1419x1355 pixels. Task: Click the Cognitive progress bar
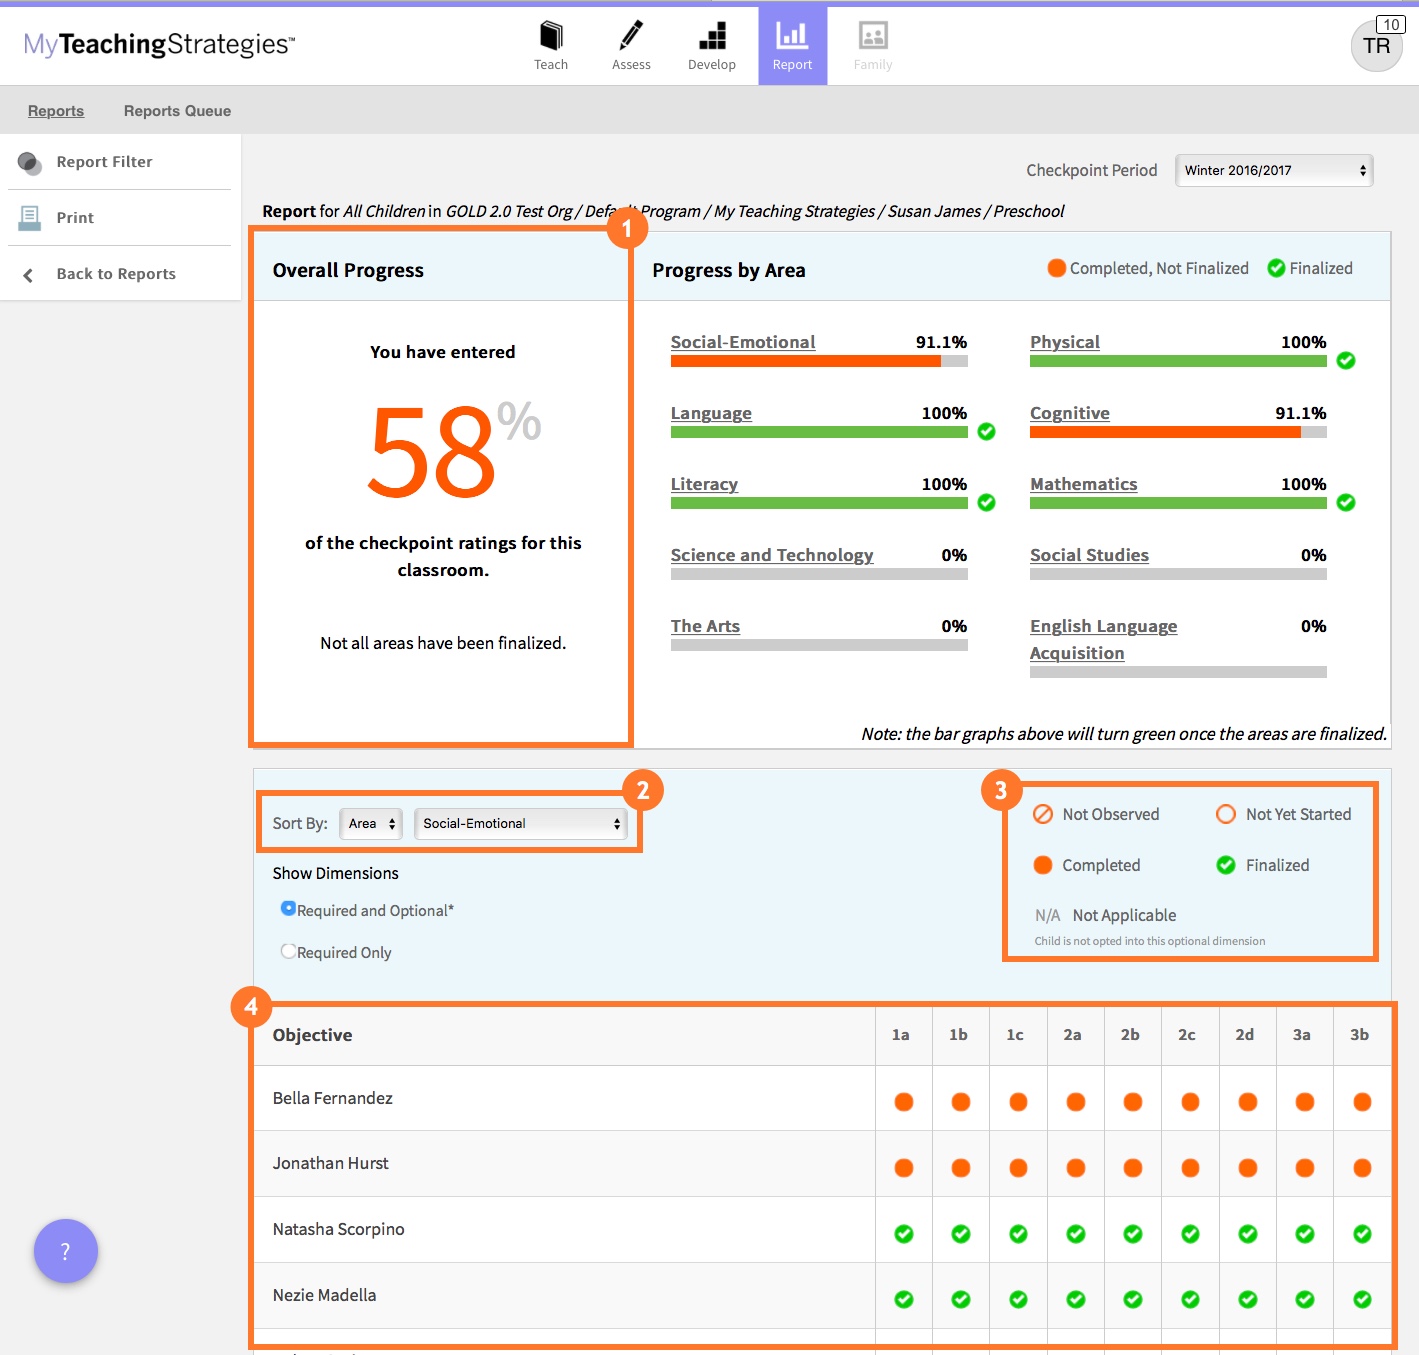tap(1165, 432)
